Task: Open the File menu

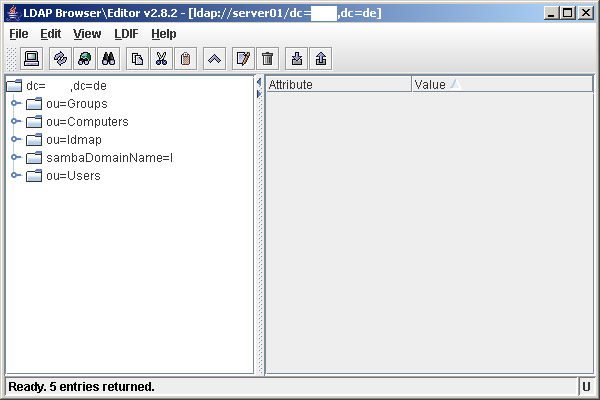Action: point(19,34)
